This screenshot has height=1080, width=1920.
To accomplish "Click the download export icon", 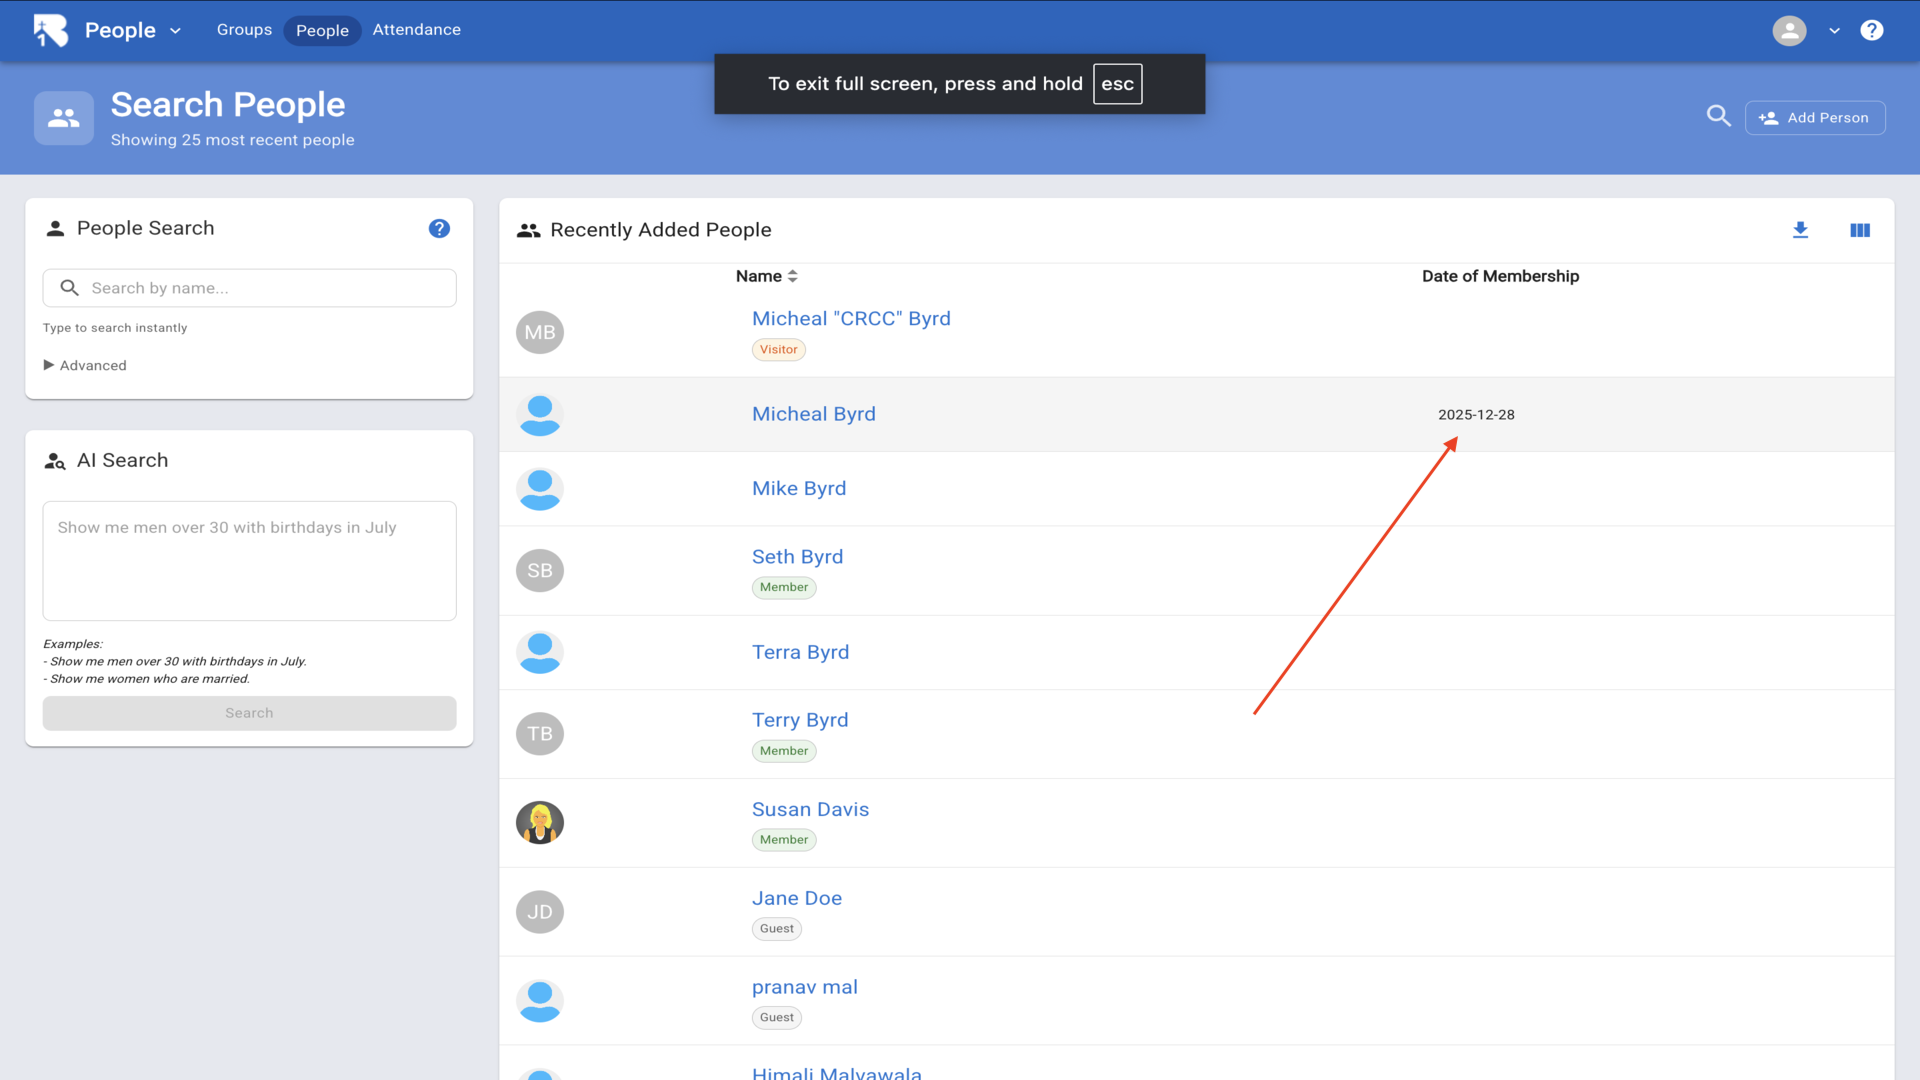I will 1800,230.
